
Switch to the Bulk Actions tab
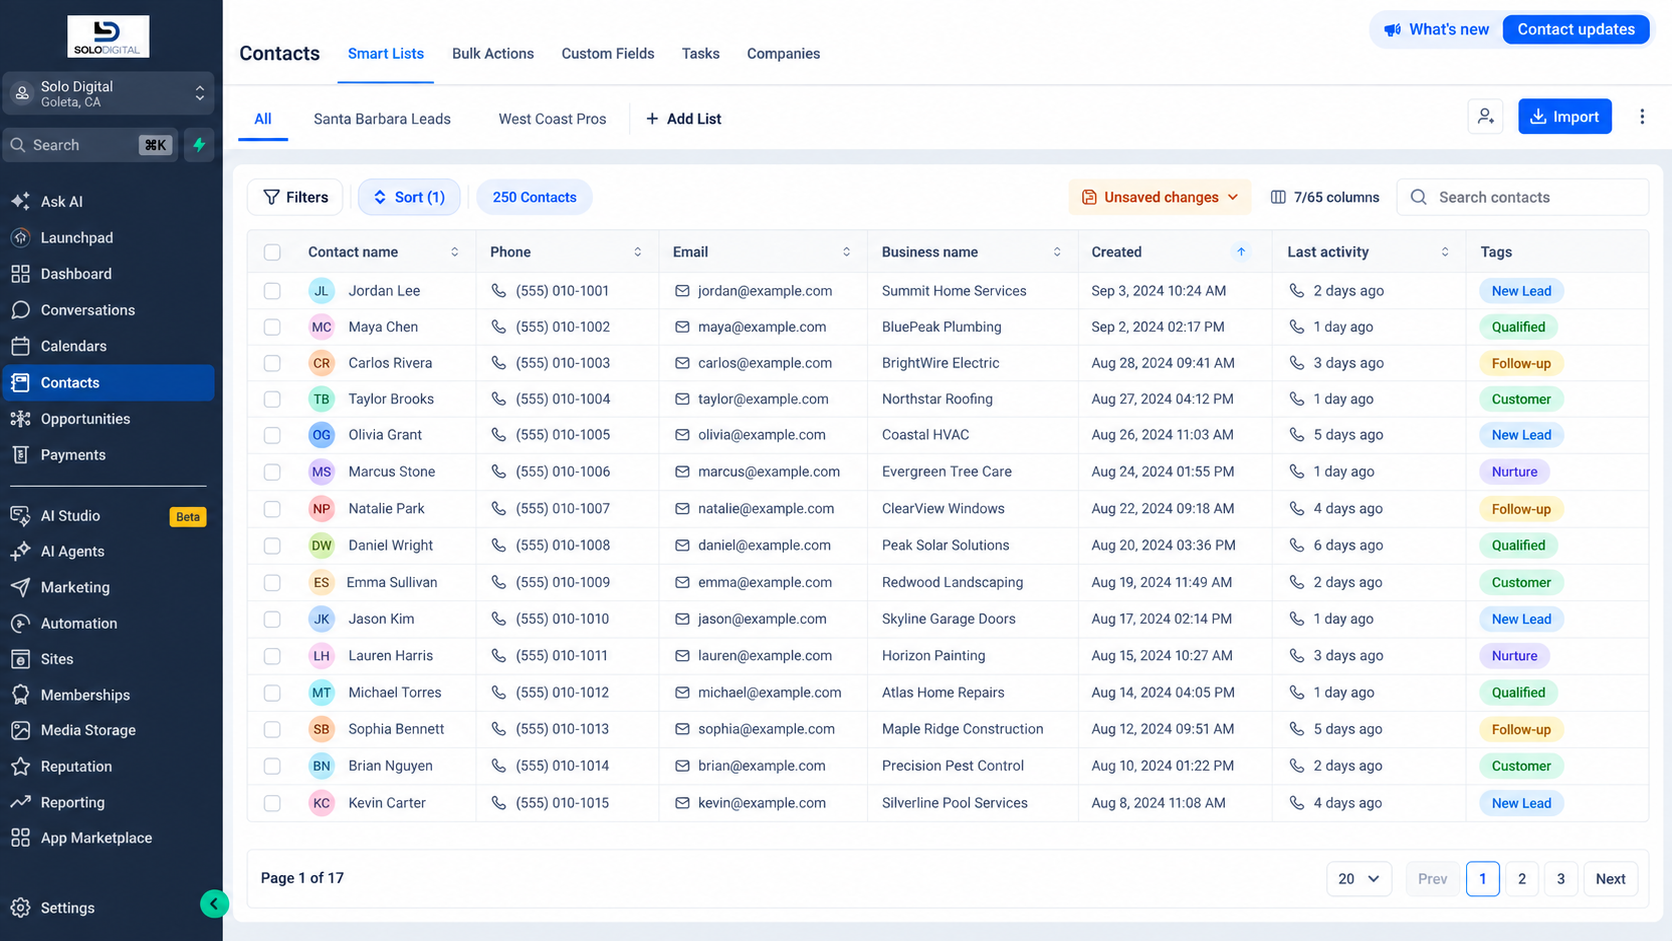tap(493, 54)
